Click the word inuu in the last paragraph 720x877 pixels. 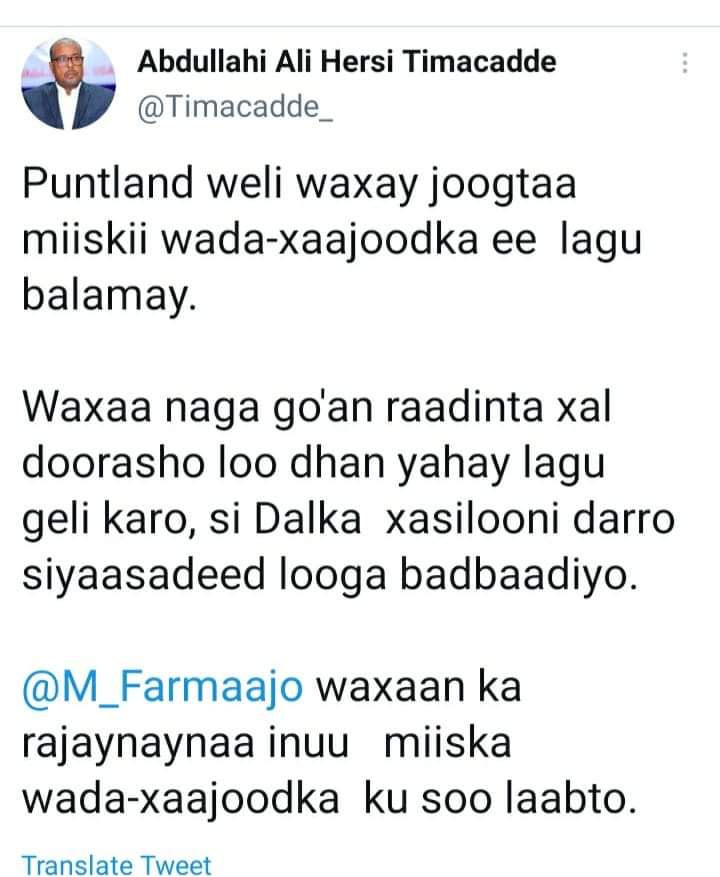(x=309, y=743)
